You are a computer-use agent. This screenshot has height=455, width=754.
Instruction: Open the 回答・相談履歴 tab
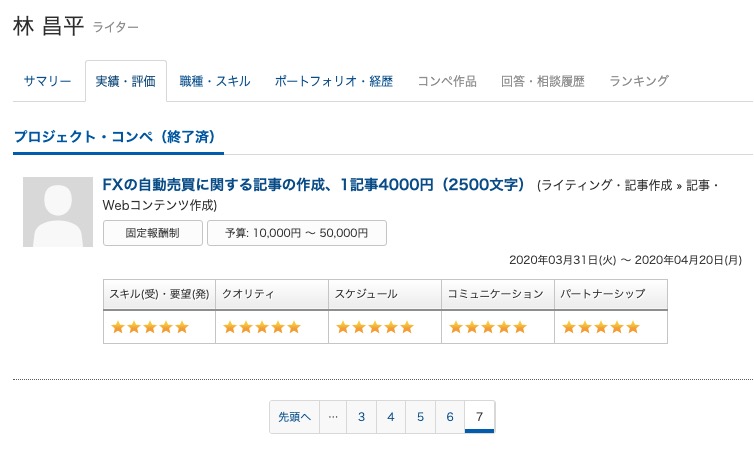(x=543, y=81)
